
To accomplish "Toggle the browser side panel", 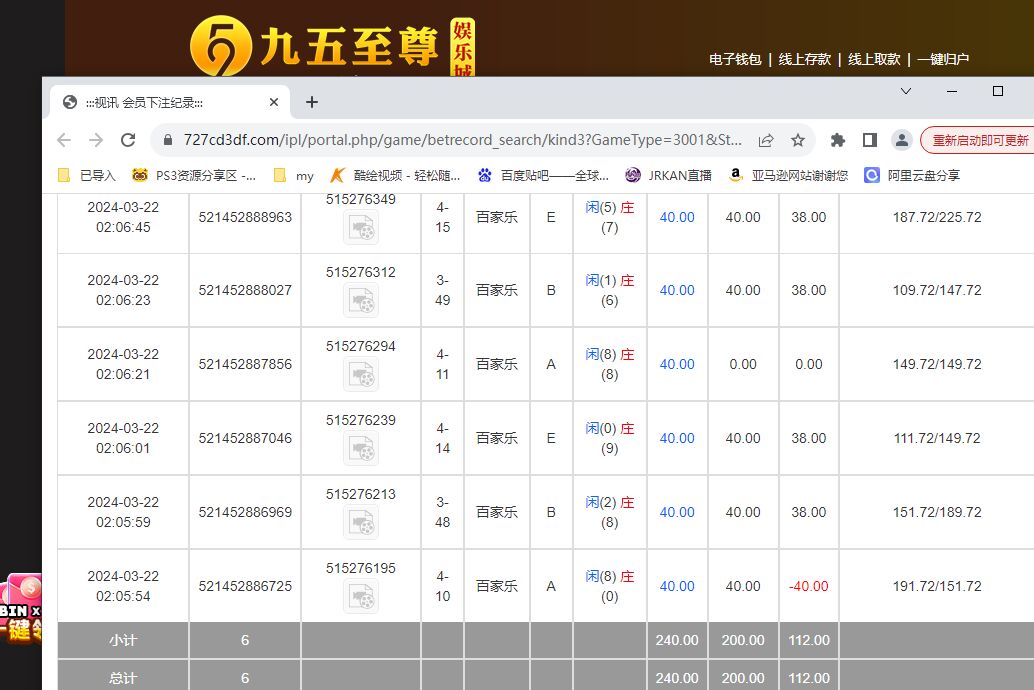I will click(x=870, y=140).
